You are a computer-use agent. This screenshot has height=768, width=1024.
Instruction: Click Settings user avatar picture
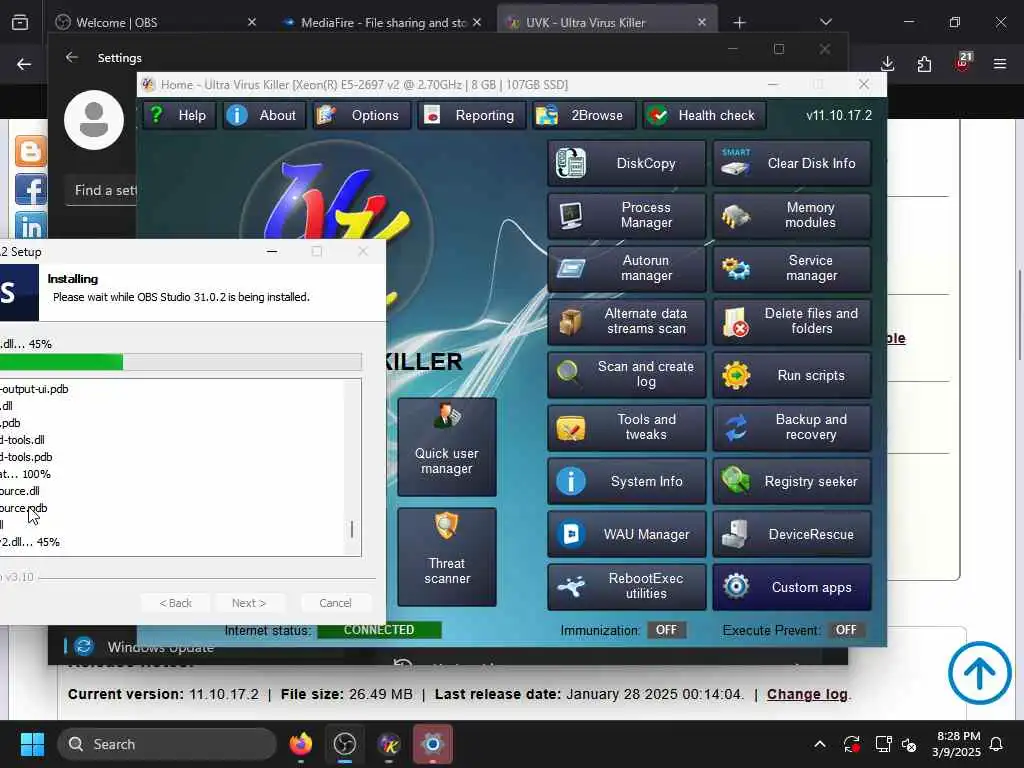94,120
